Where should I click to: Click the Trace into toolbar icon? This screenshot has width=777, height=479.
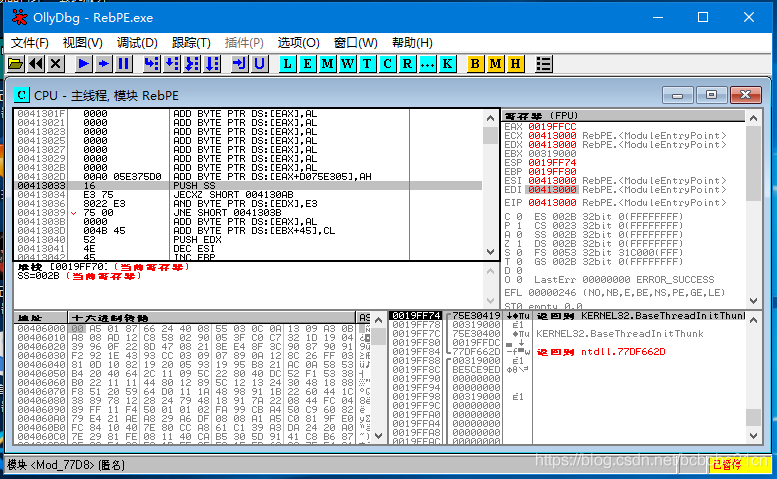pos(192,63)
